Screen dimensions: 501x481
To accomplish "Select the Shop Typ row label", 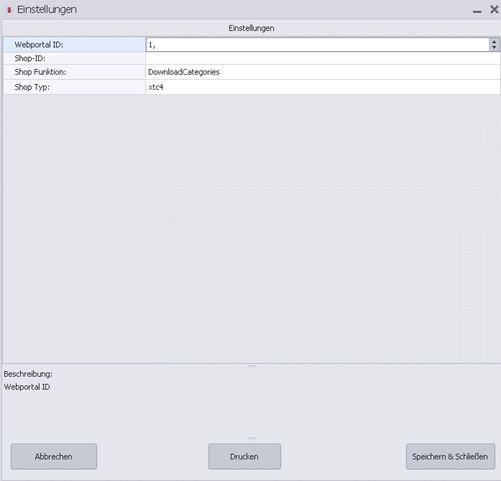I will [74, 87].
